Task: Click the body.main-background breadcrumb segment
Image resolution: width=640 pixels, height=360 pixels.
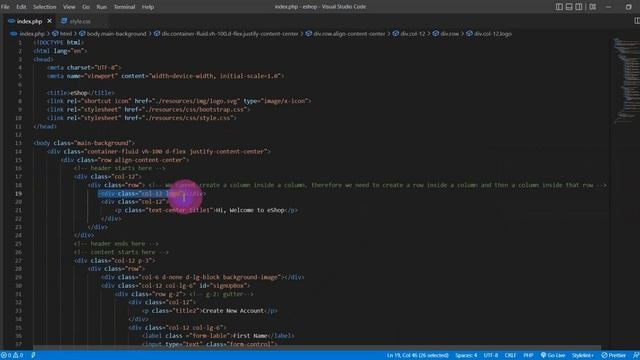Action: point(116,34)
